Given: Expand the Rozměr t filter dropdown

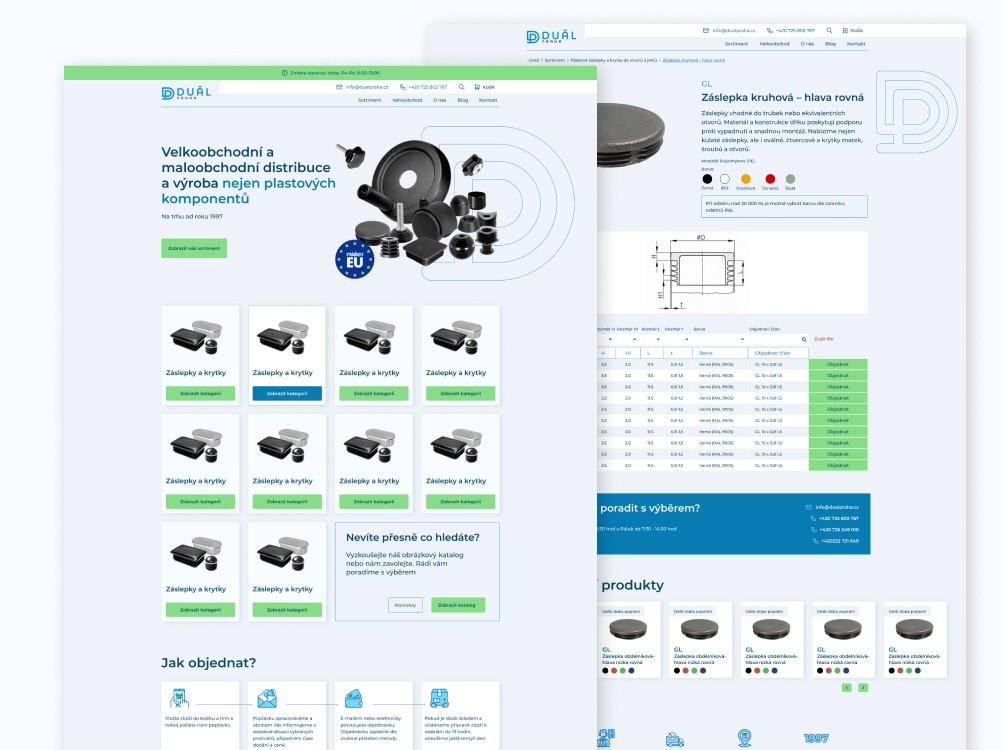Looking at the screenshot, I should tap(685, 339).
